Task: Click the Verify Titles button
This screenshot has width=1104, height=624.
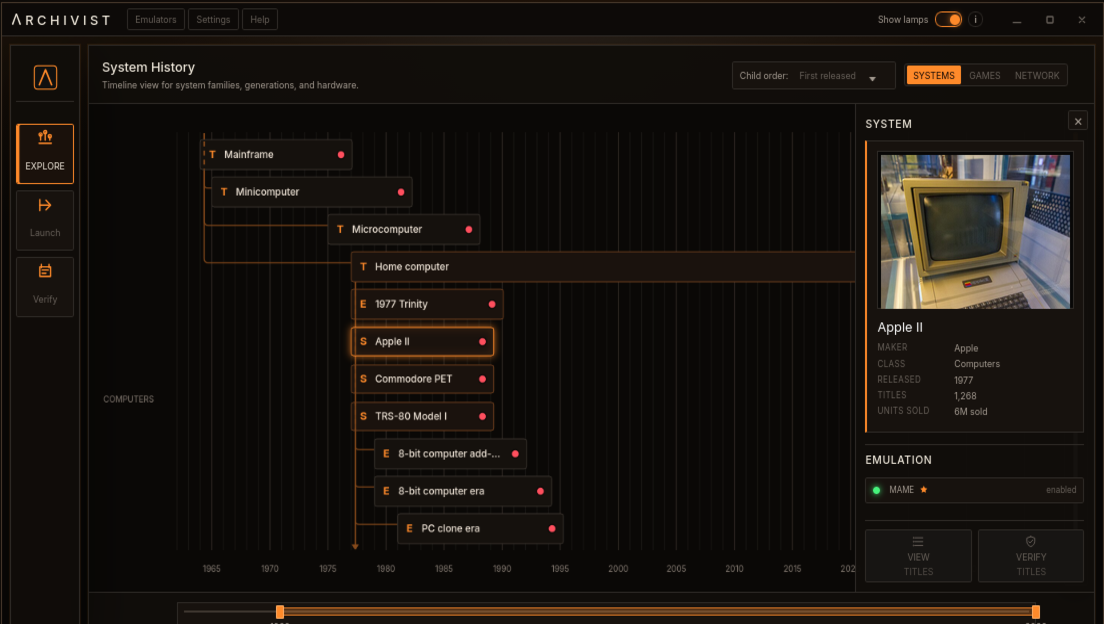Action: point(1031,556)
